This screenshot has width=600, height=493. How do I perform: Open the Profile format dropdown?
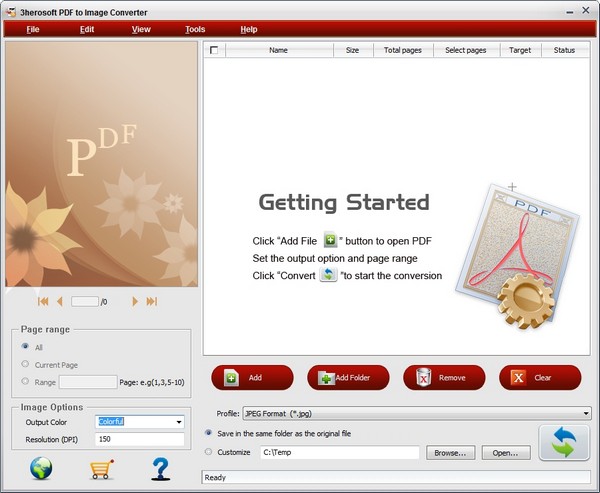point(586,412)
